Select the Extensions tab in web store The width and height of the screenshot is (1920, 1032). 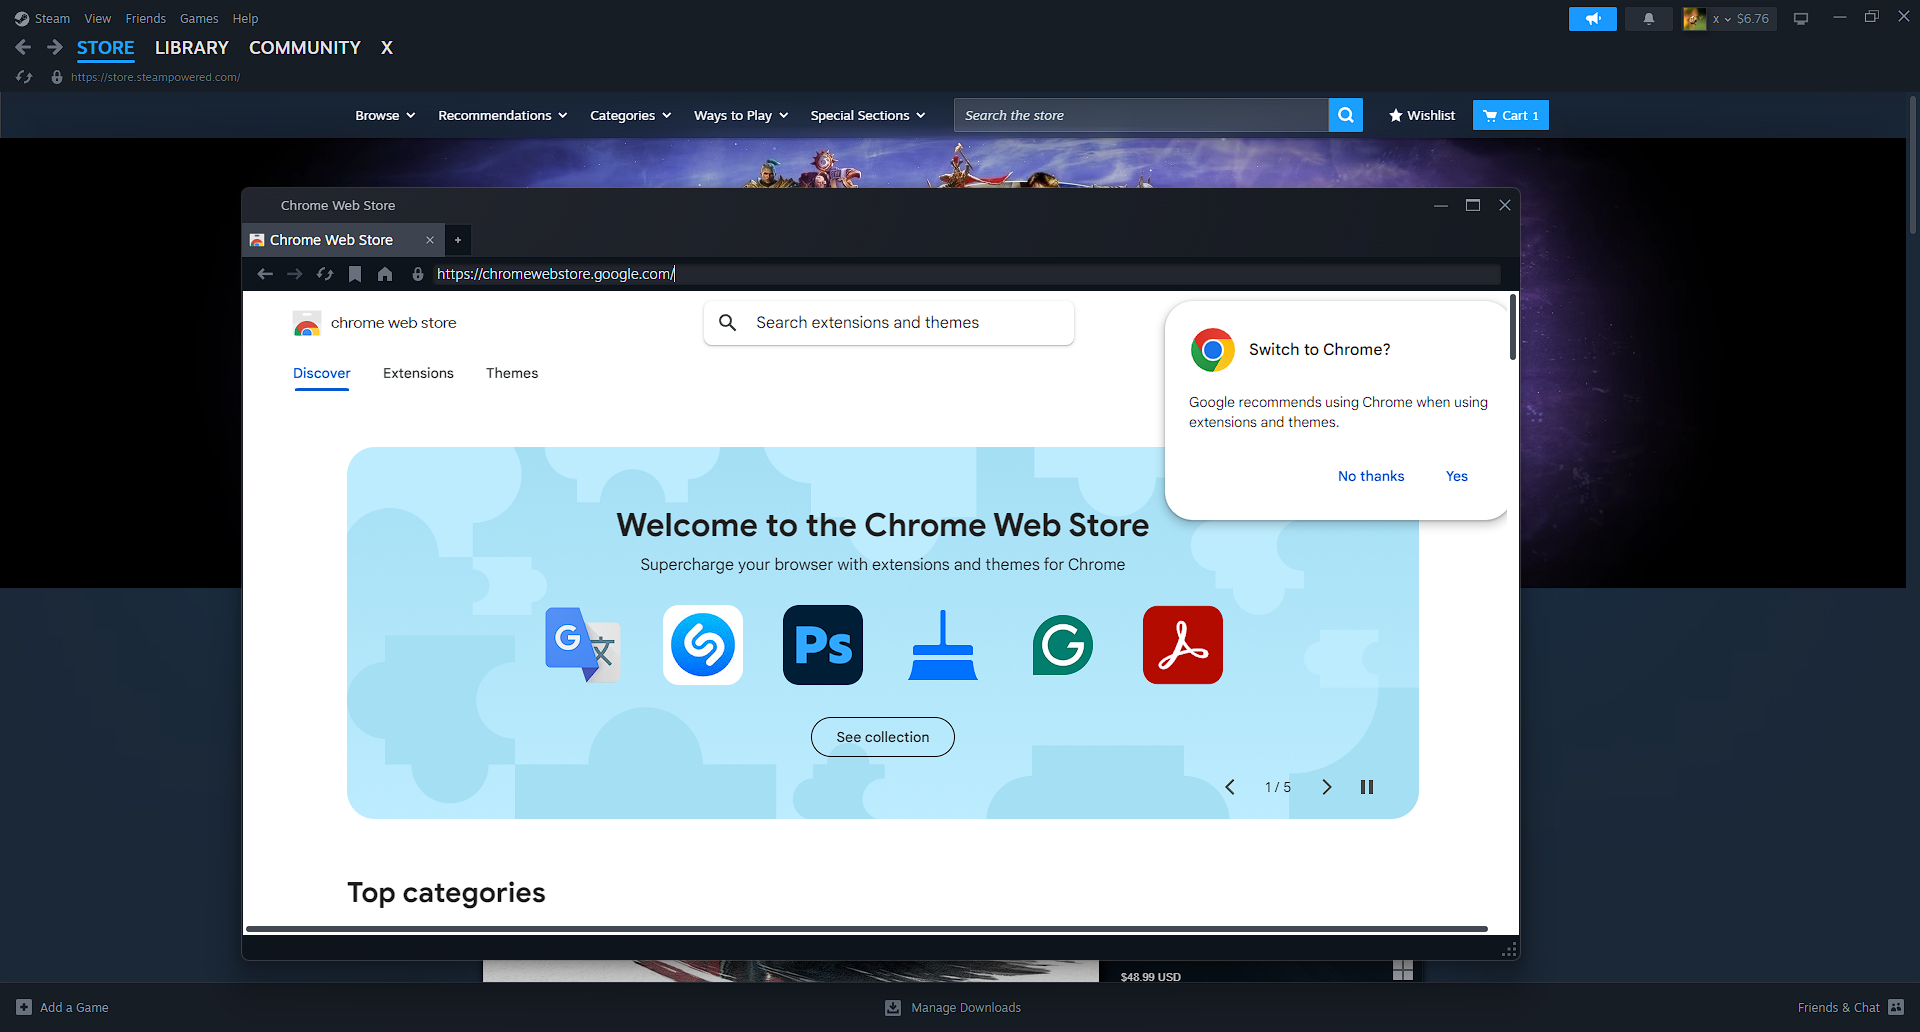click(x=418, y=373)
